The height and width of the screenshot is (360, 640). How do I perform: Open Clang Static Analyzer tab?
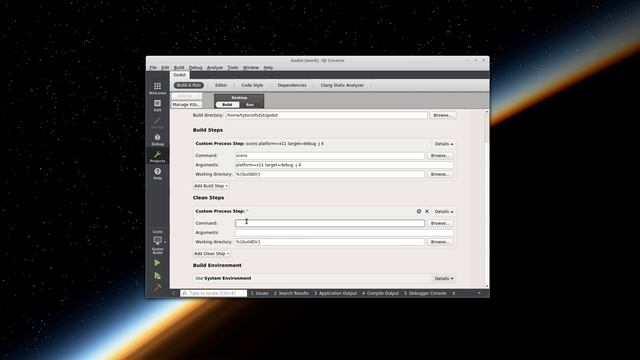tap(342, 85)
